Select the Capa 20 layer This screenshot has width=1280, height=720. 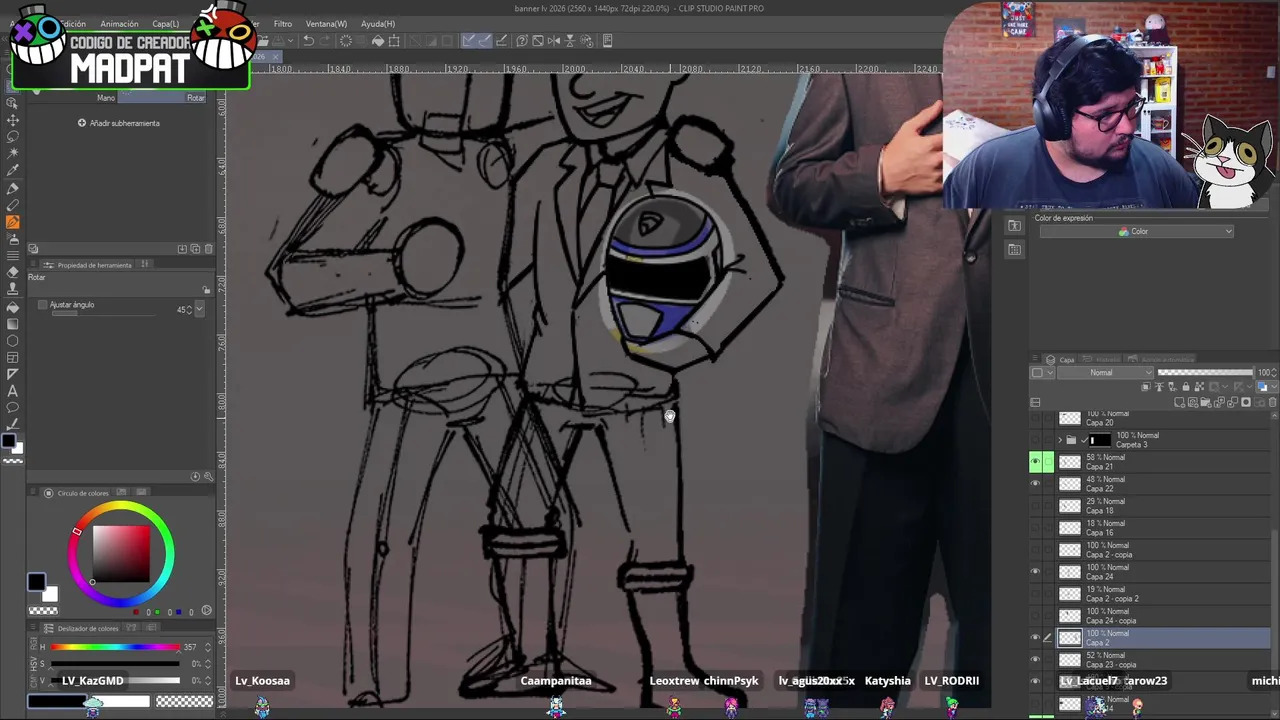coord(1160,419)
